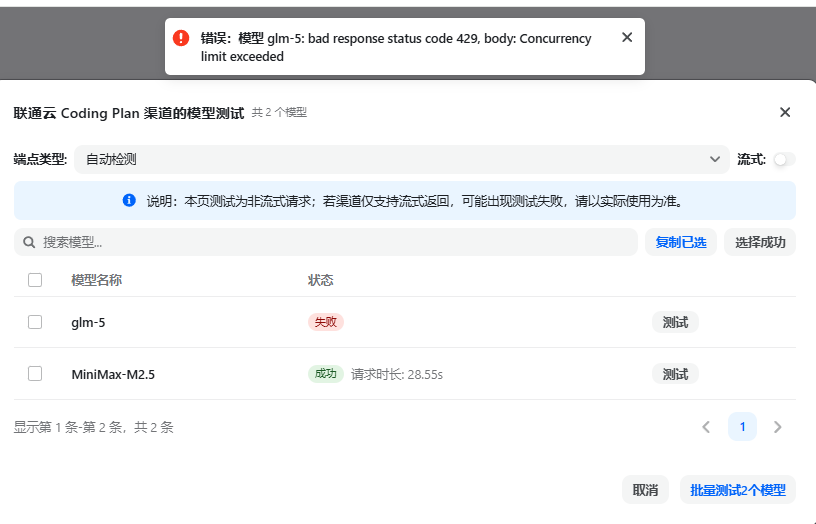816x524 pixels.
Task: Click the 失败 status tag
Action: coord(326,322)
